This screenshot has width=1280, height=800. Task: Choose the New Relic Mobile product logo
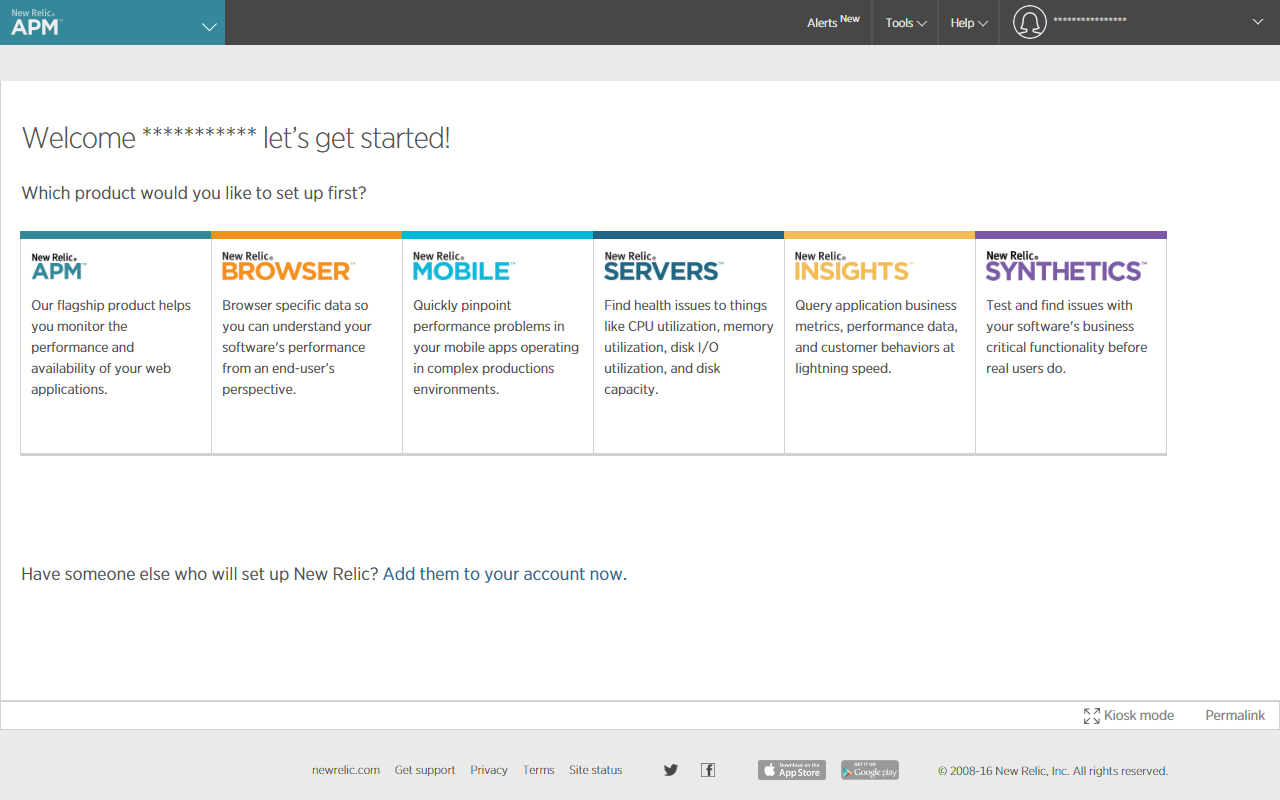[x=463, y=267]
